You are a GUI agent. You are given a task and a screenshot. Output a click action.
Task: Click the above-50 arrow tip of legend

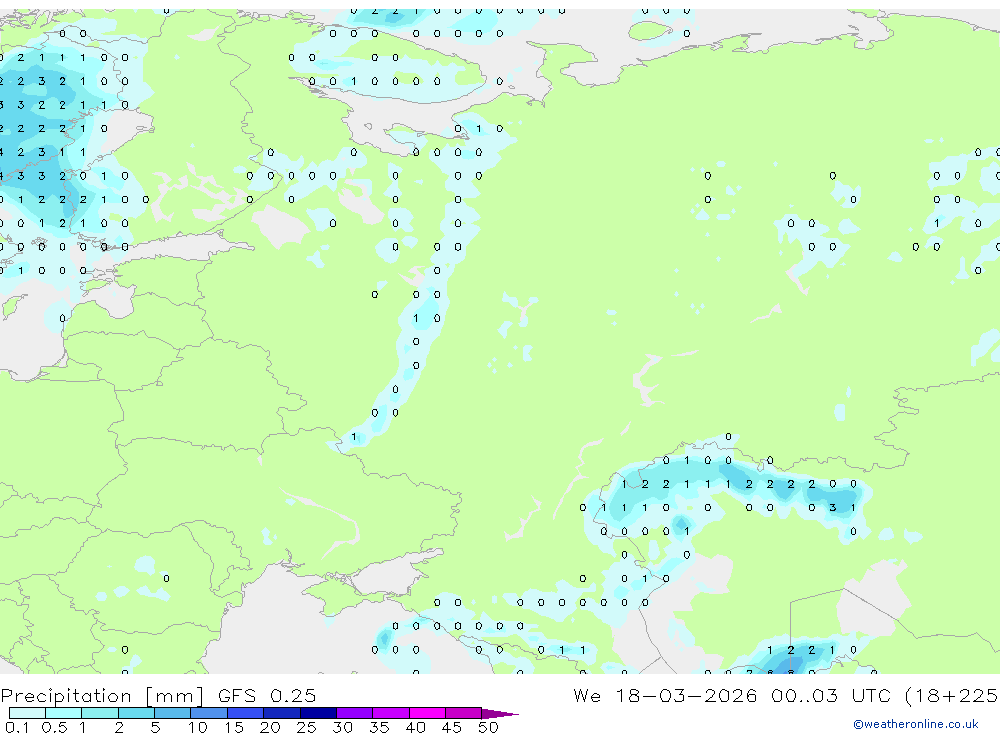[x=500, y=714]
